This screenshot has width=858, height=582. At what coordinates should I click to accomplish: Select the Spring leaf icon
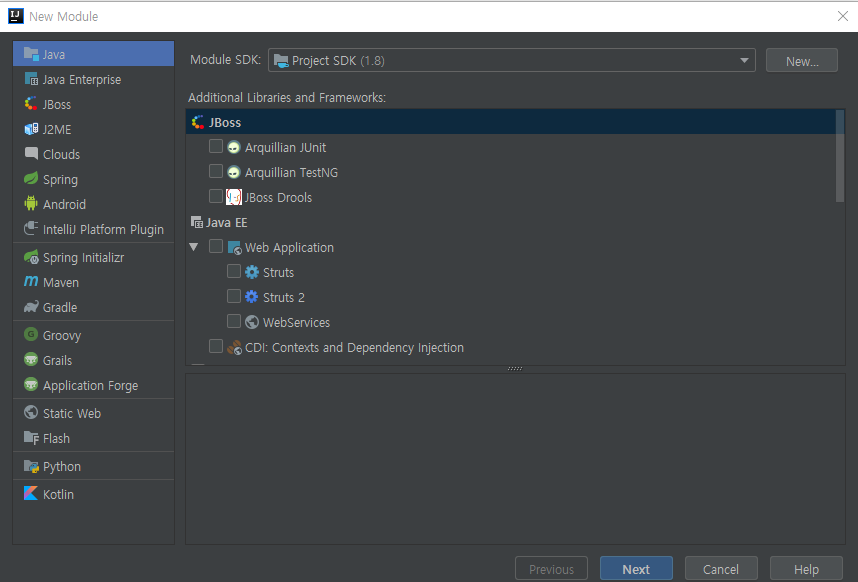tap(31, 179)
